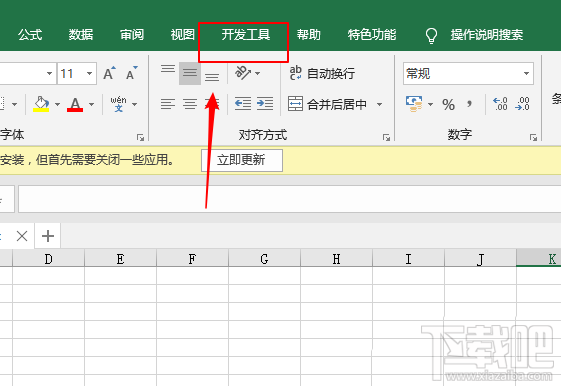Increase indent icon
The width and height of the screenshot is (561, 386).
265,104
